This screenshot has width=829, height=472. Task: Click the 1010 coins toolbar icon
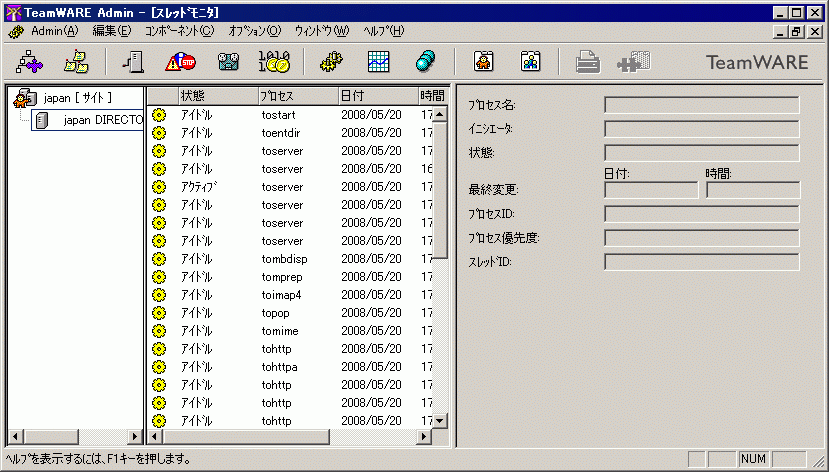tap(274, 62)
